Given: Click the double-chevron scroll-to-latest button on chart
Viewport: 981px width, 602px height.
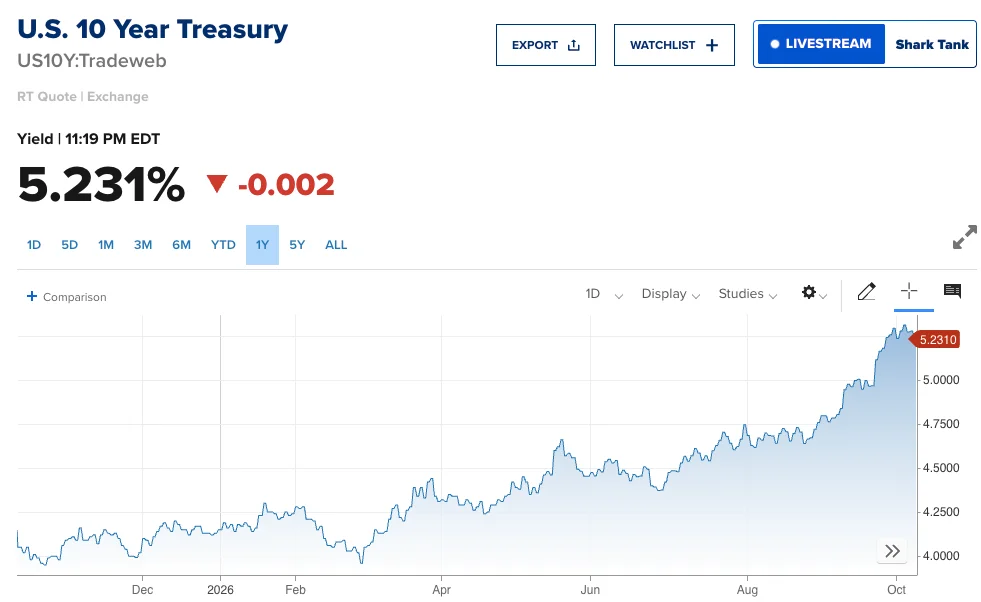Looking at the screenshot, I should tap(893, 551).
